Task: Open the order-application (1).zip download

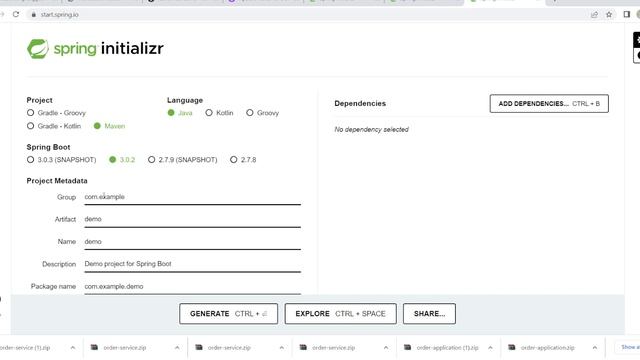Action: point(447,348)
